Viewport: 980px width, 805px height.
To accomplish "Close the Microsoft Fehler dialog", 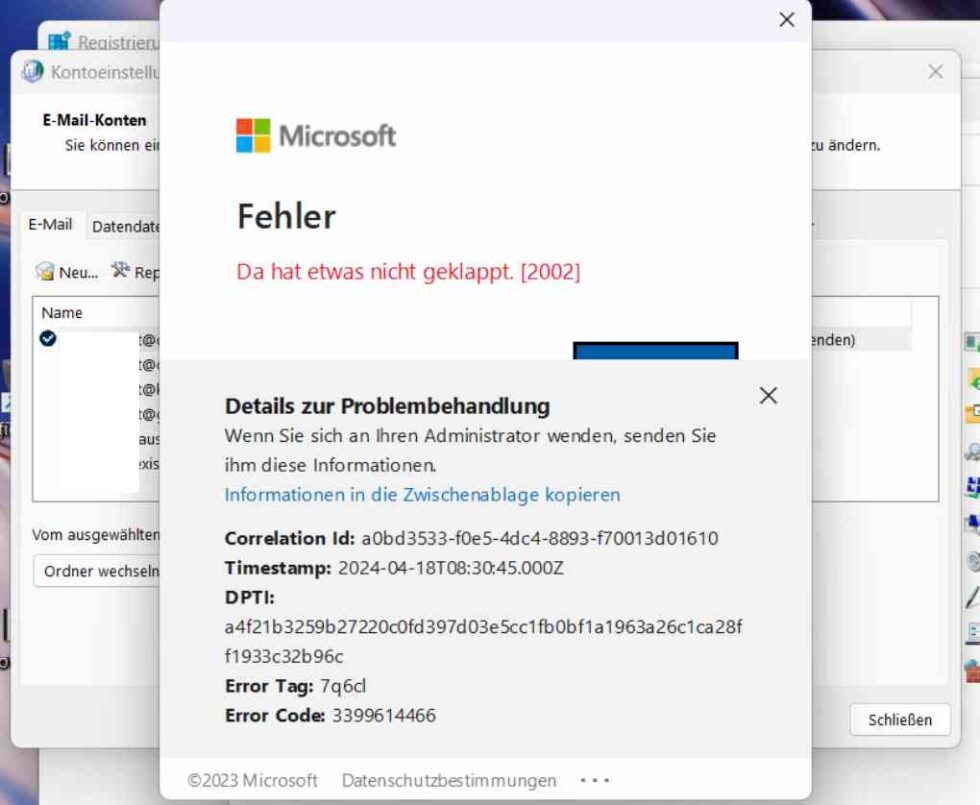I will pos(787,20).
